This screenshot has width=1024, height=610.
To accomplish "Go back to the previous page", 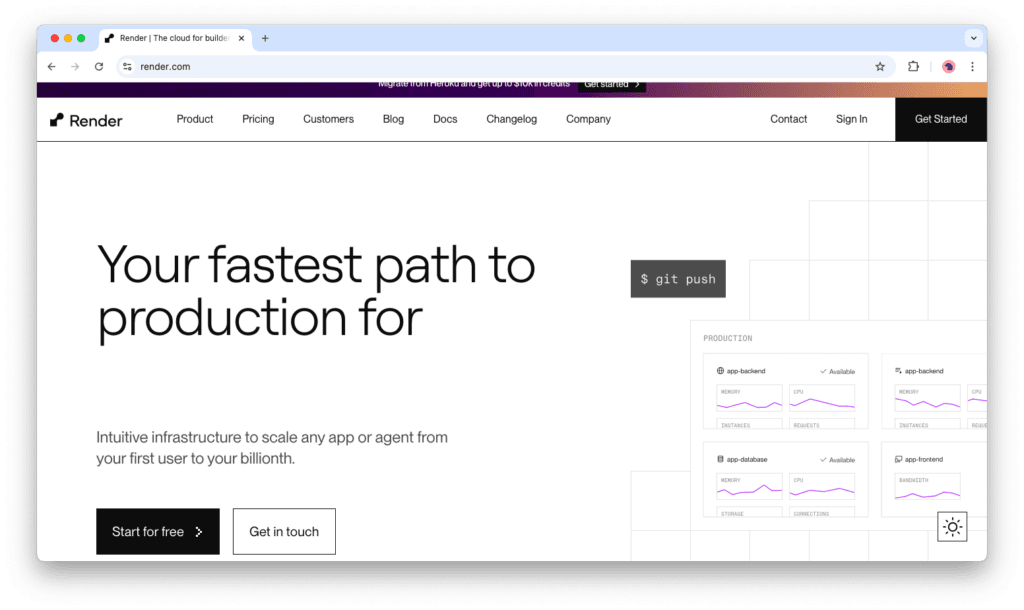I will pos(52,67).
